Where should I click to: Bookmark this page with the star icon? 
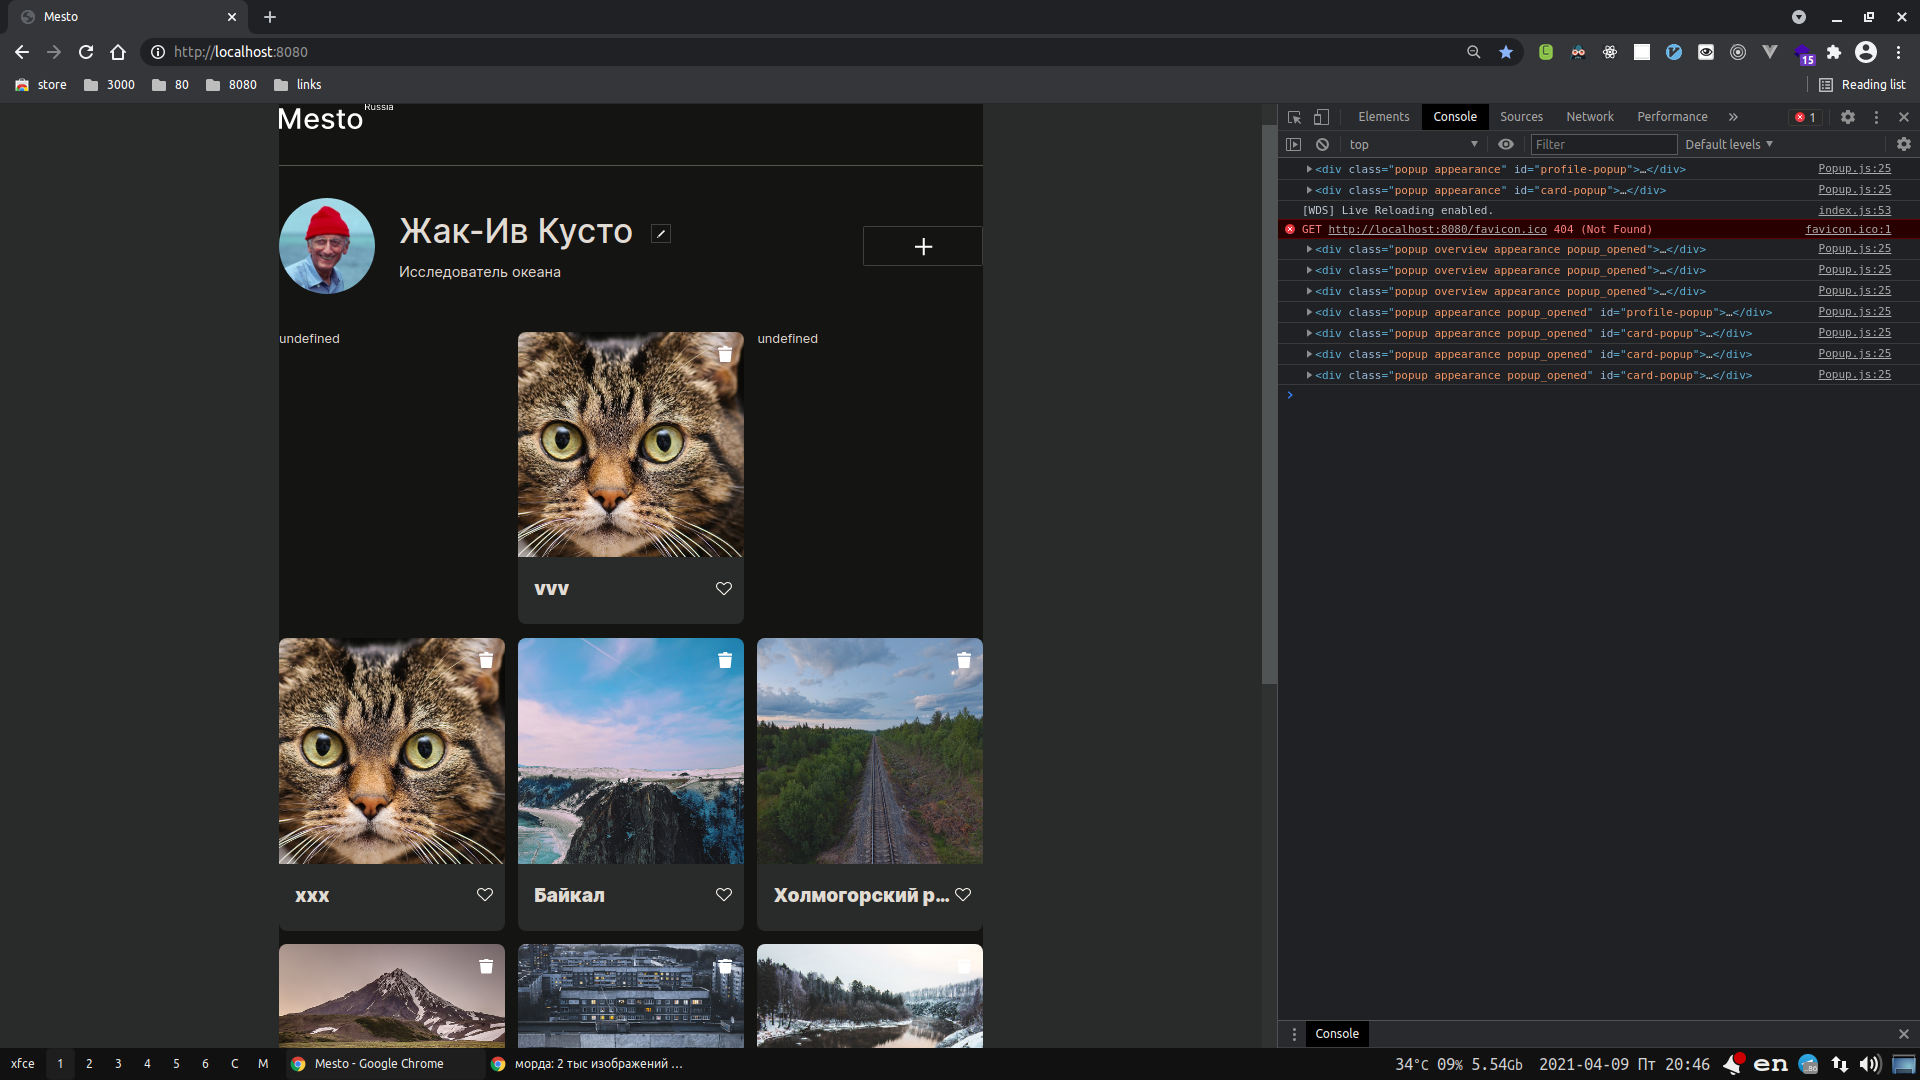[x=1506, y=52]
